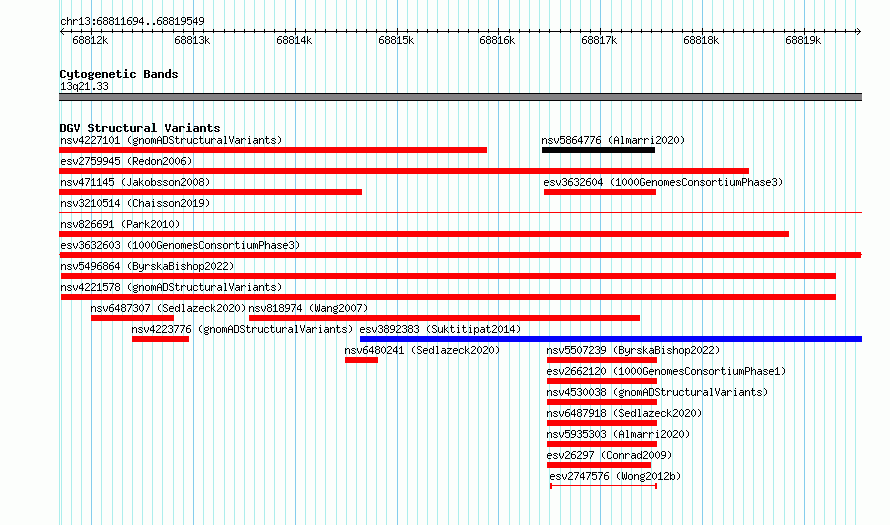Image resolution: width=890 pixels, height=525 pixels.
Task: Click the nsv4530038 gnomADStructuralVariants label
Action: [x=657, y=392]
